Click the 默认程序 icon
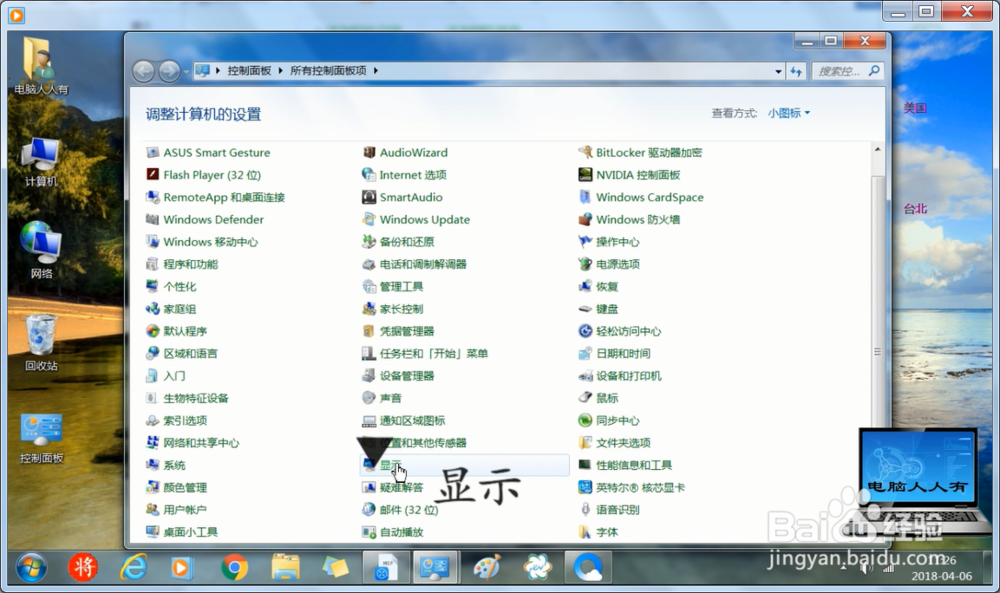Screen dimensions: 1000x593 point(152,331)
